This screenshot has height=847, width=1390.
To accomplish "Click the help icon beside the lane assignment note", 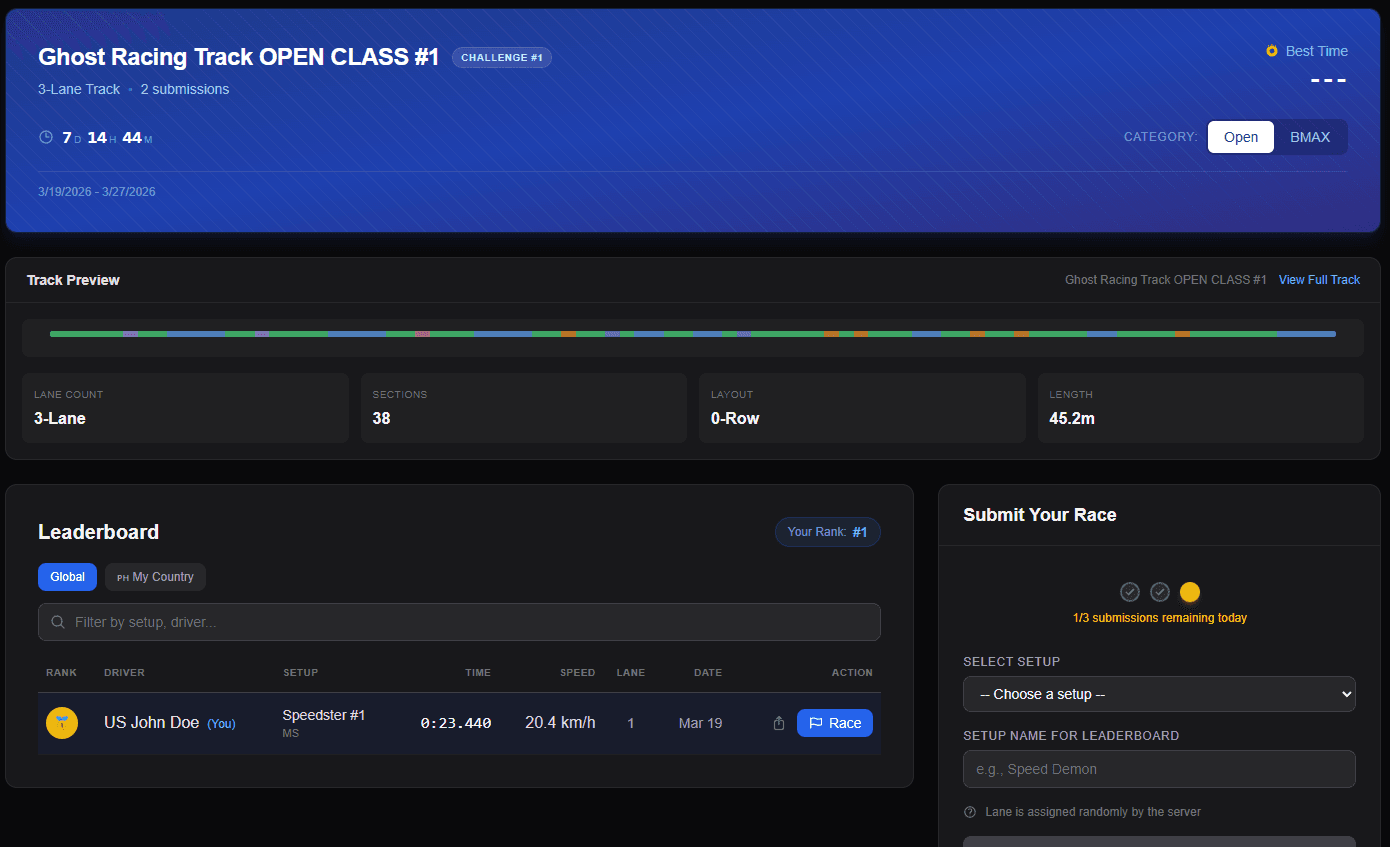I will (970, 812).
